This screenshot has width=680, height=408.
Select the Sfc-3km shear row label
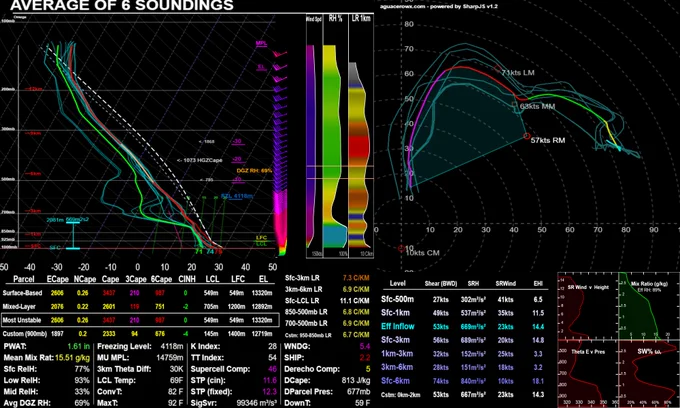coord(395,340)
